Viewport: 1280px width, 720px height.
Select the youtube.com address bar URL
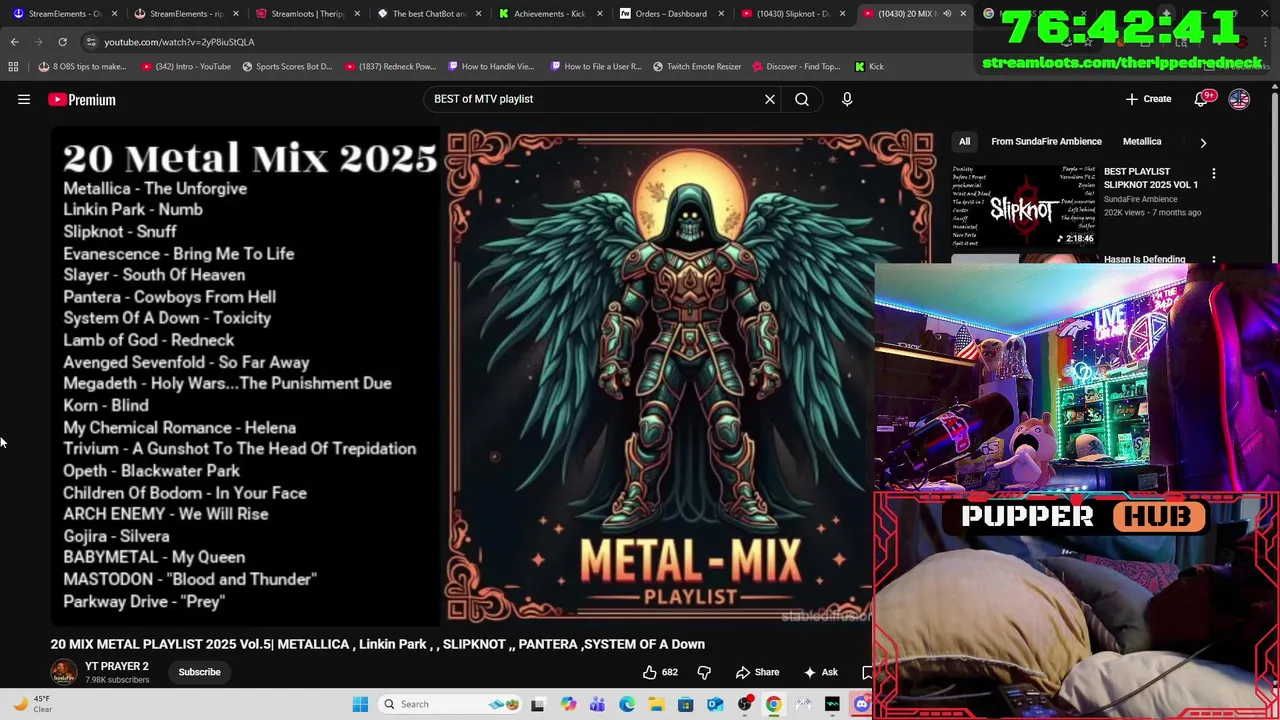179,42
